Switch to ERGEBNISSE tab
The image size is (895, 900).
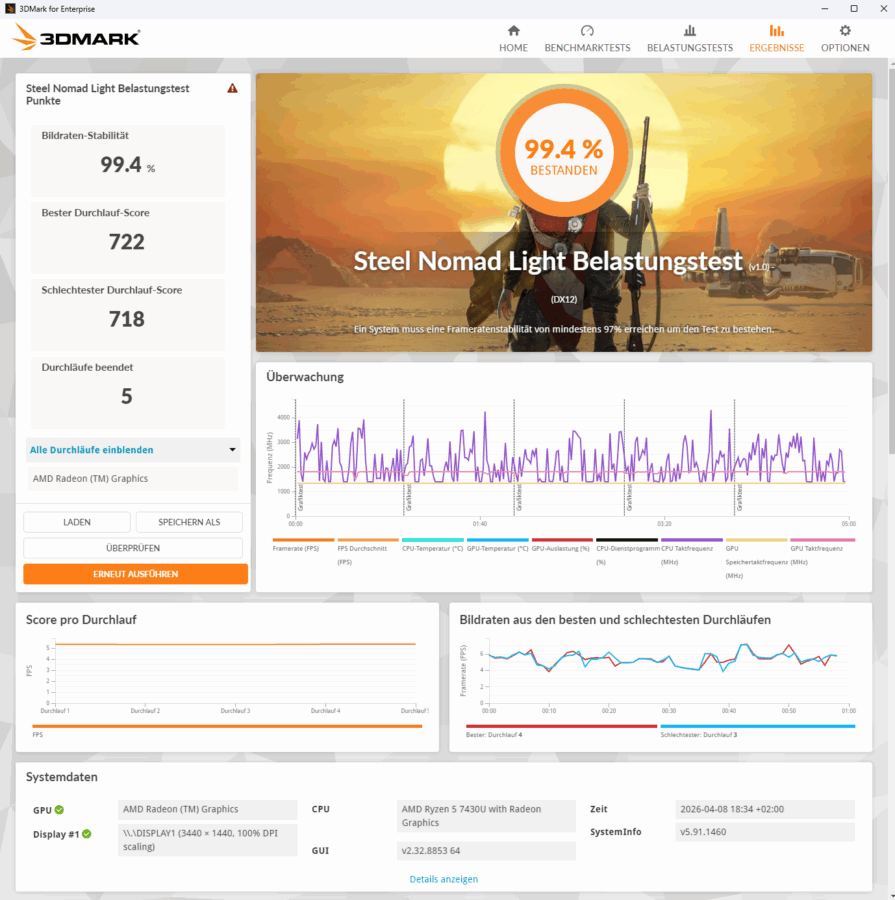pyautogui.click(x=776, y=48)
